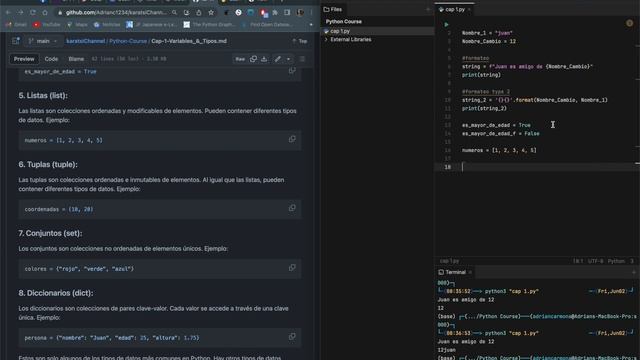The height and width of the screenshot is (360, 640).
Task: Close the Terminal tab
Action: pos(470,272)
